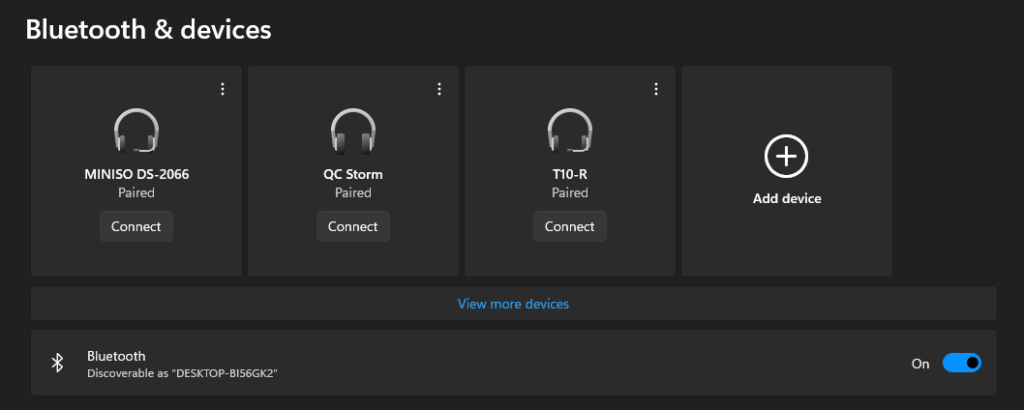Image resolution: width=1024 pixels, height=410 pixels.
Task: Open more options for MINISO DS-2066
Action: point(222,89)
